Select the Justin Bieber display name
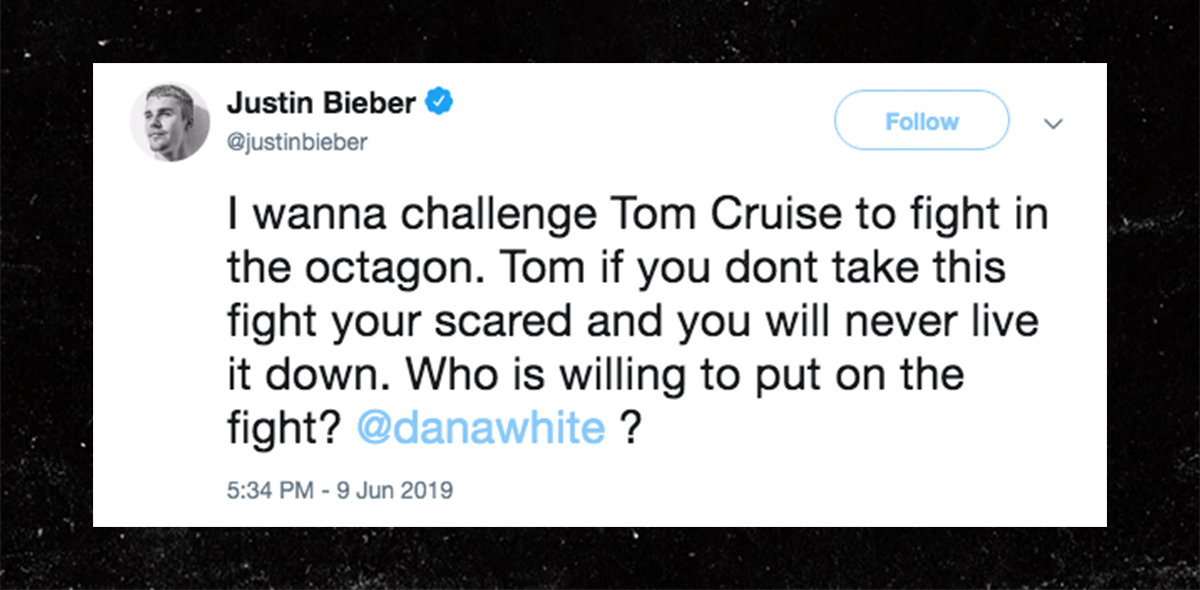 pos(320,101)
